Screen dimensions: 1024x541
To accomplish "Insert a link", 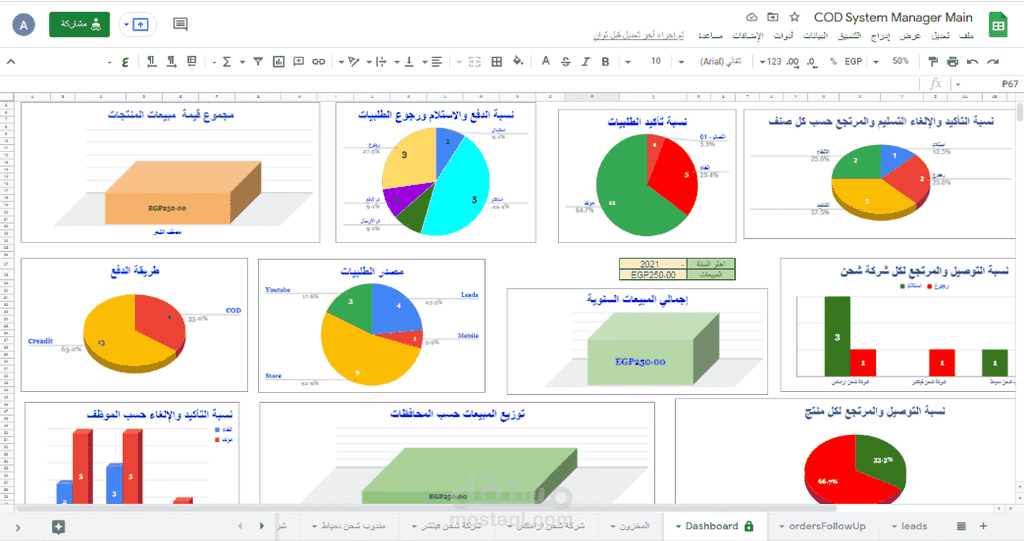I will tap(318, 61).
